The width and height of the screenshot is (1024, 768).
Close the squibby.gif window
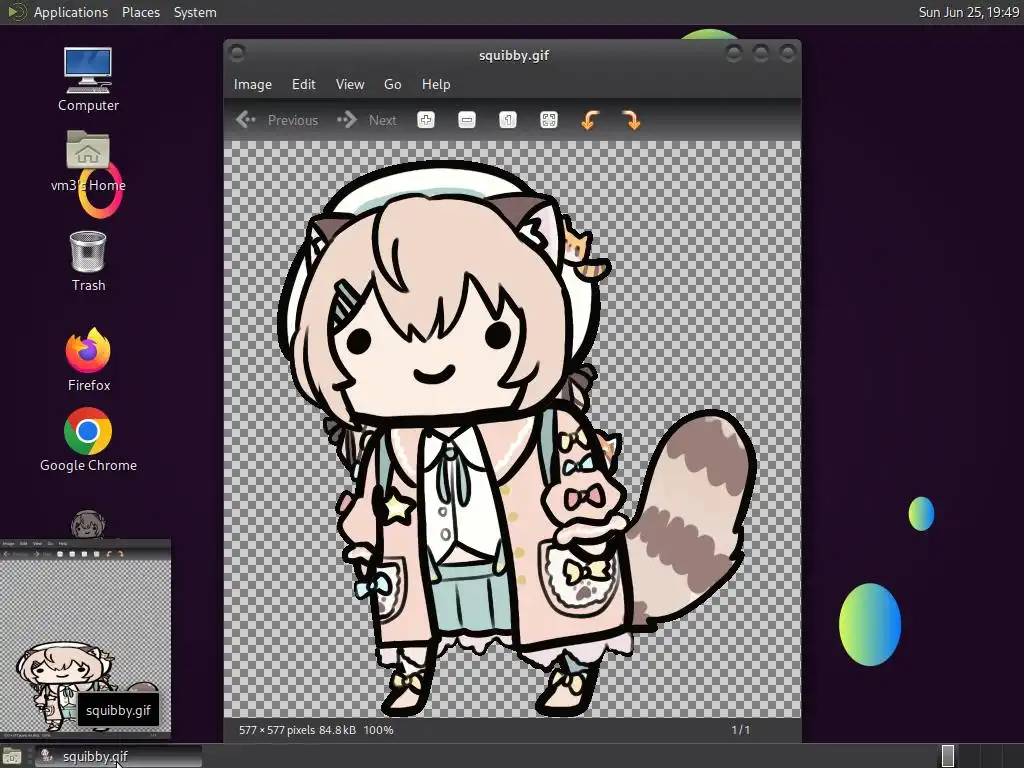788,53
